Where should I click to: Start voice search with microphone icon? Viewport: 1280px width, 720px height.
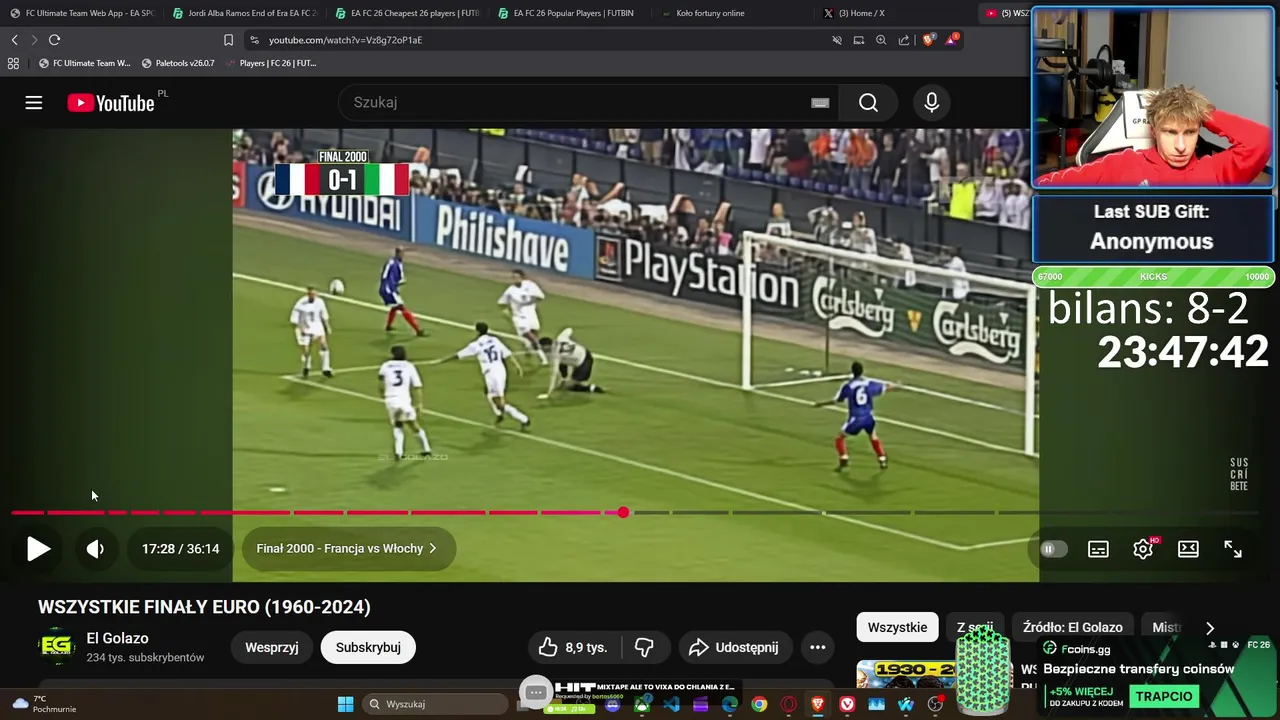pos(932,103)
